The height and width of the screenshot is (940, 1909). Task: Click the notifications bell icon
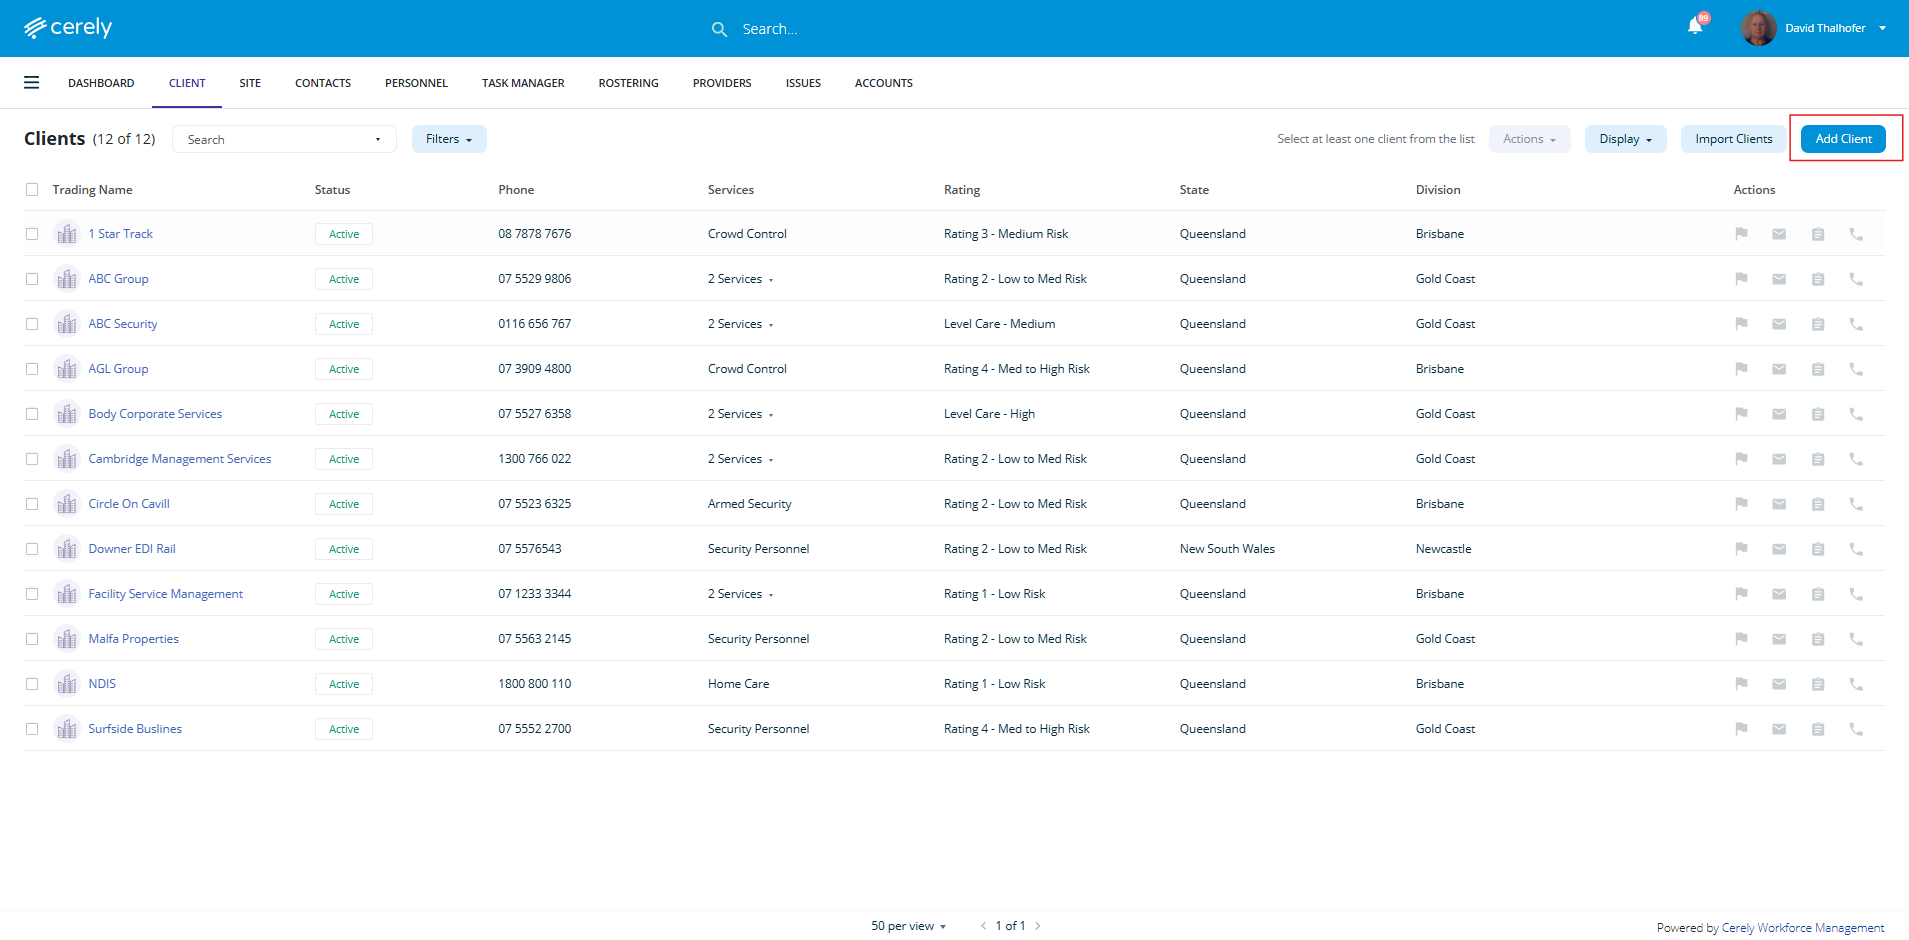tap(1695, 27)
